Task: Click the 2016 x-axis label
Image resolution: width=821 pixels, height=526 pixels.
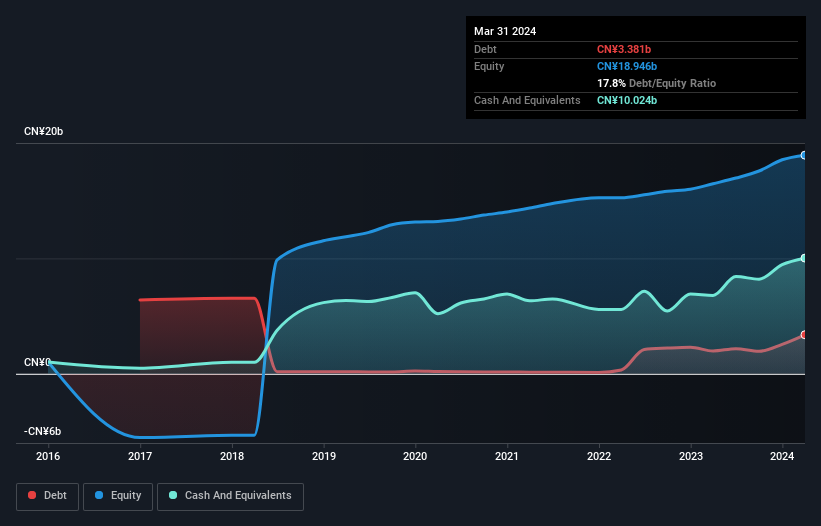Action: (48, 456)
